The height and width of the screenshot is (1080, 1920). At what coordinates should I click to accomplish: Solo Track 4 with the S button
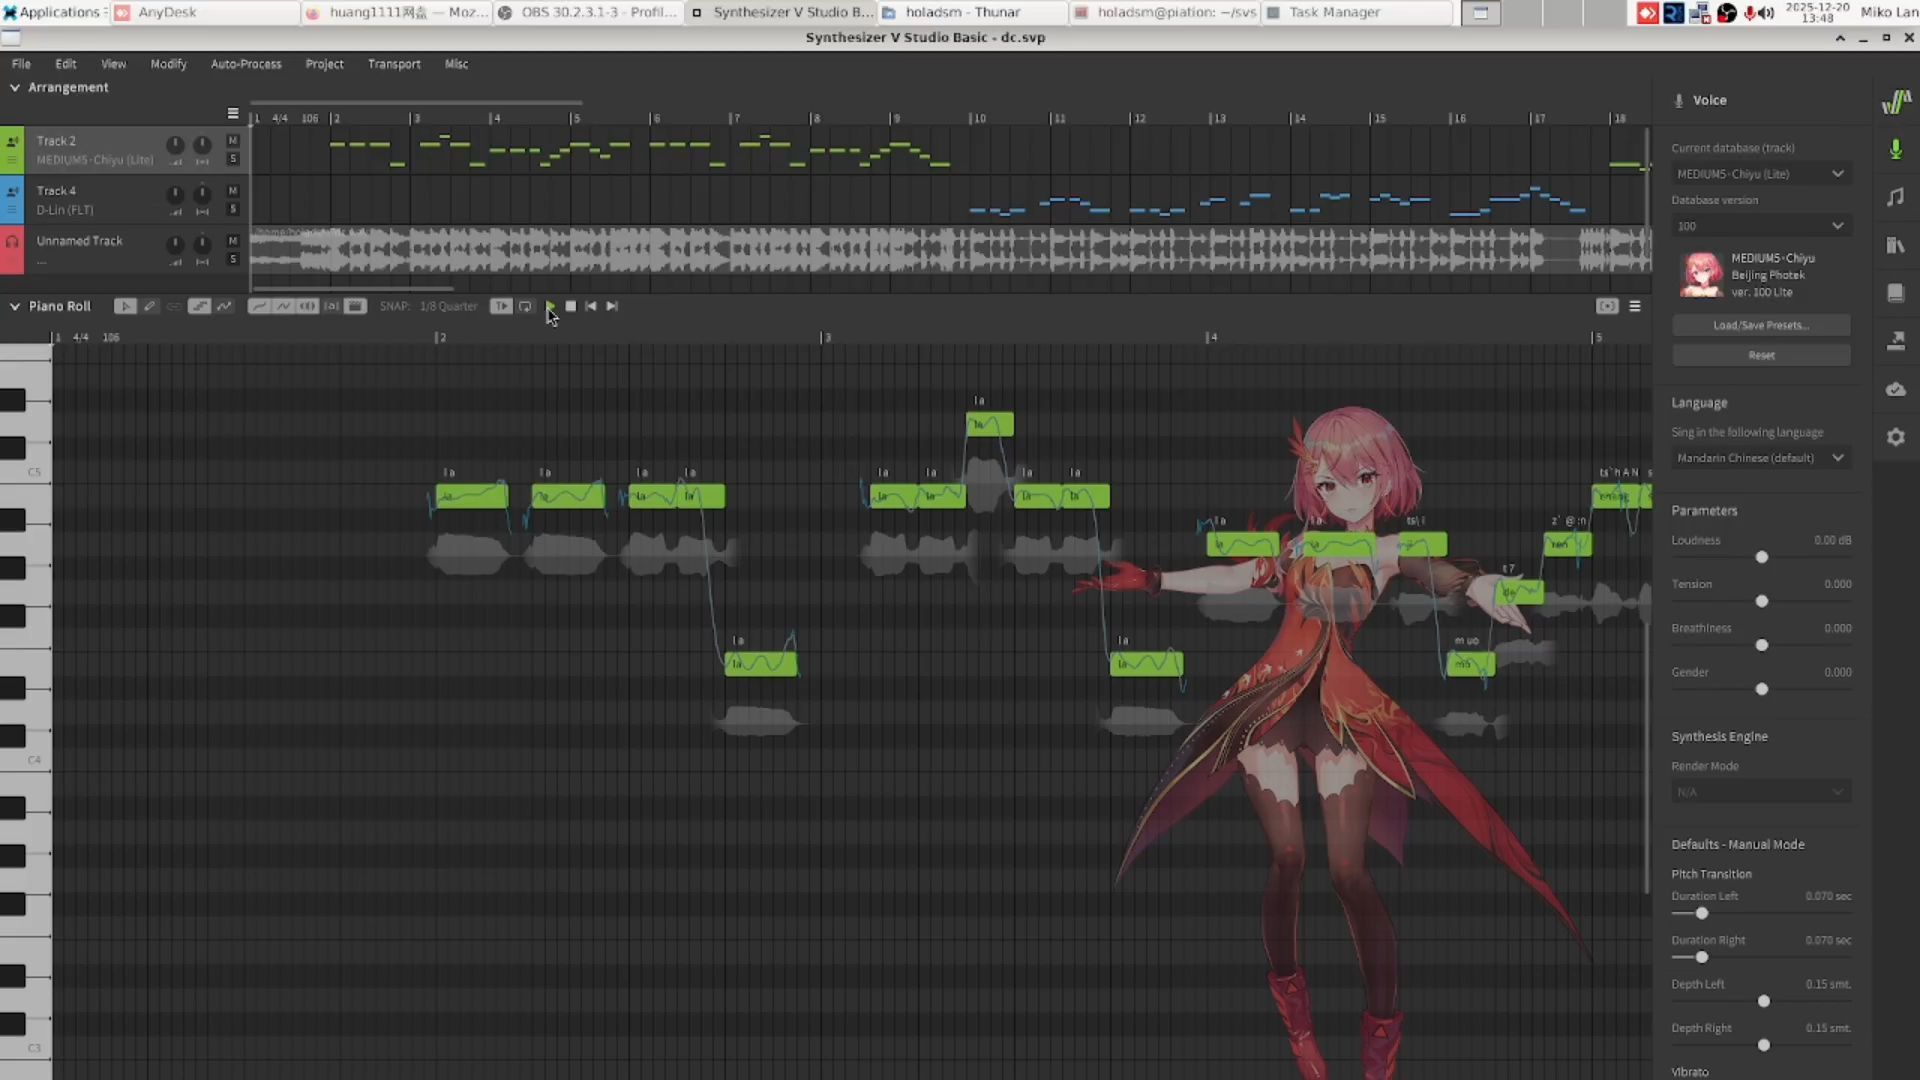point(233,209)
